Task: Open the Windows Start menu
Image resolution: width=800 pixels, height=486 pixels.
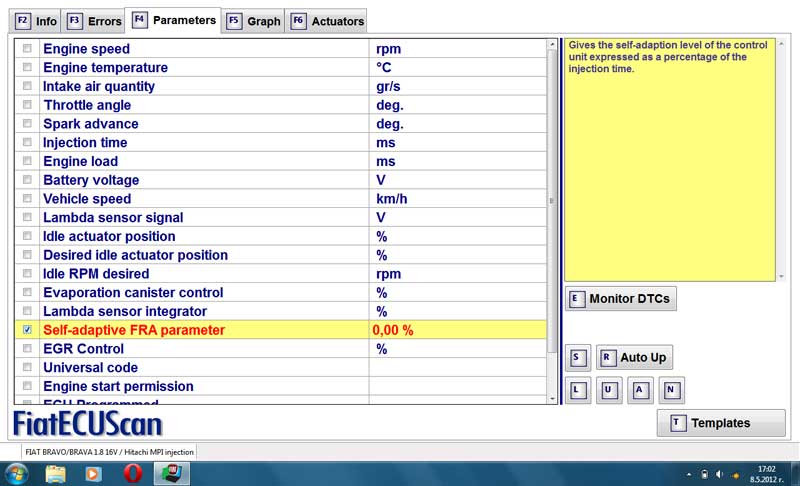Action: click(17, 473)
